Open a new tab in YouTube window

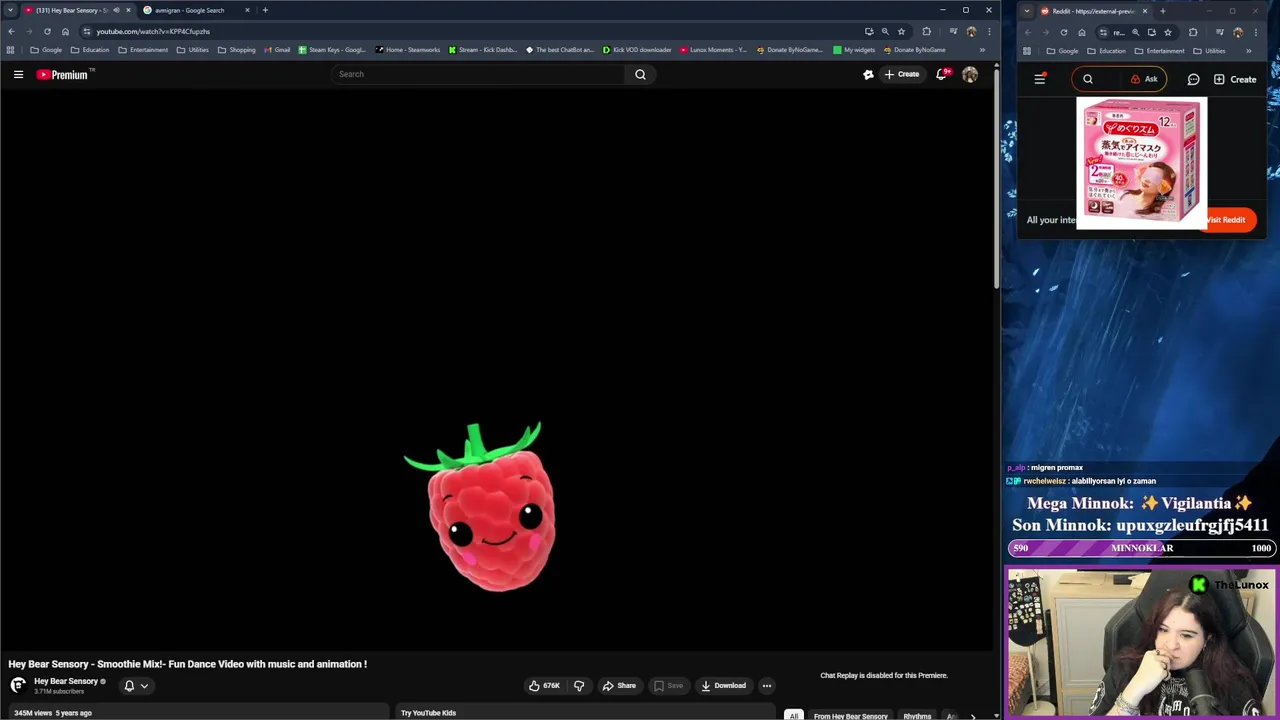[265, 10]
